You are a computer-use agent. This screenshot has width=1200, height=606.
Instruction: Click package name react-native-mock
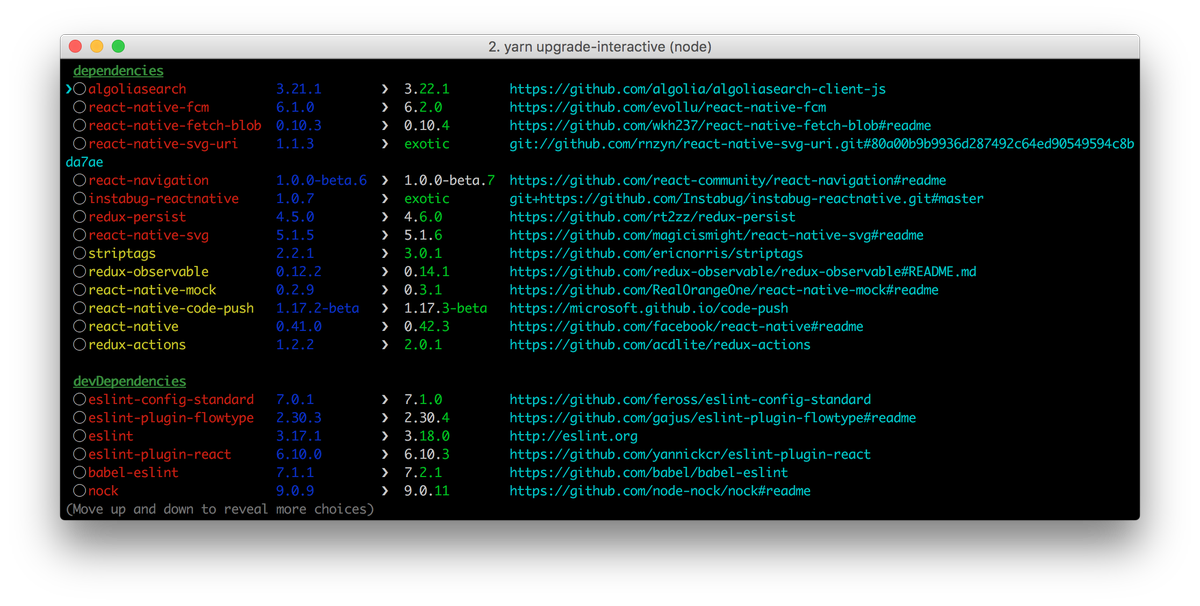[152, 290]
